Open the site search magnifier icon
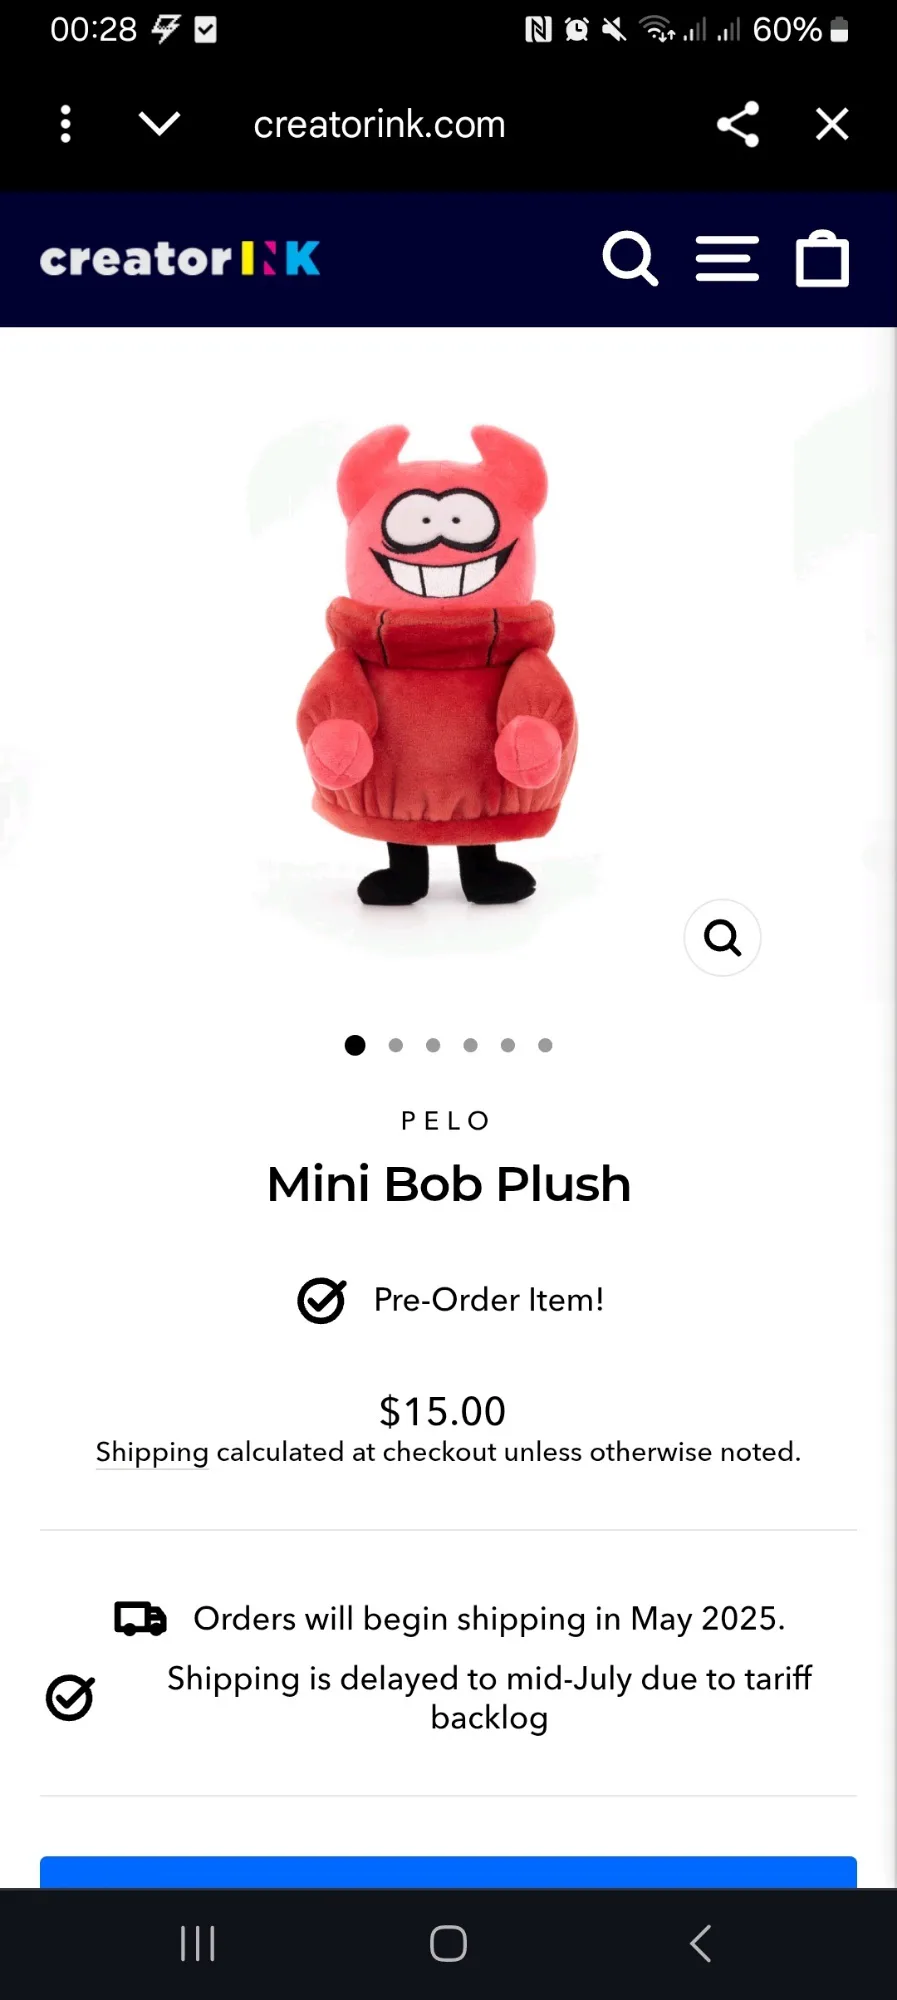The height and width of the screenshot is (2000, 897). (630, 259)
